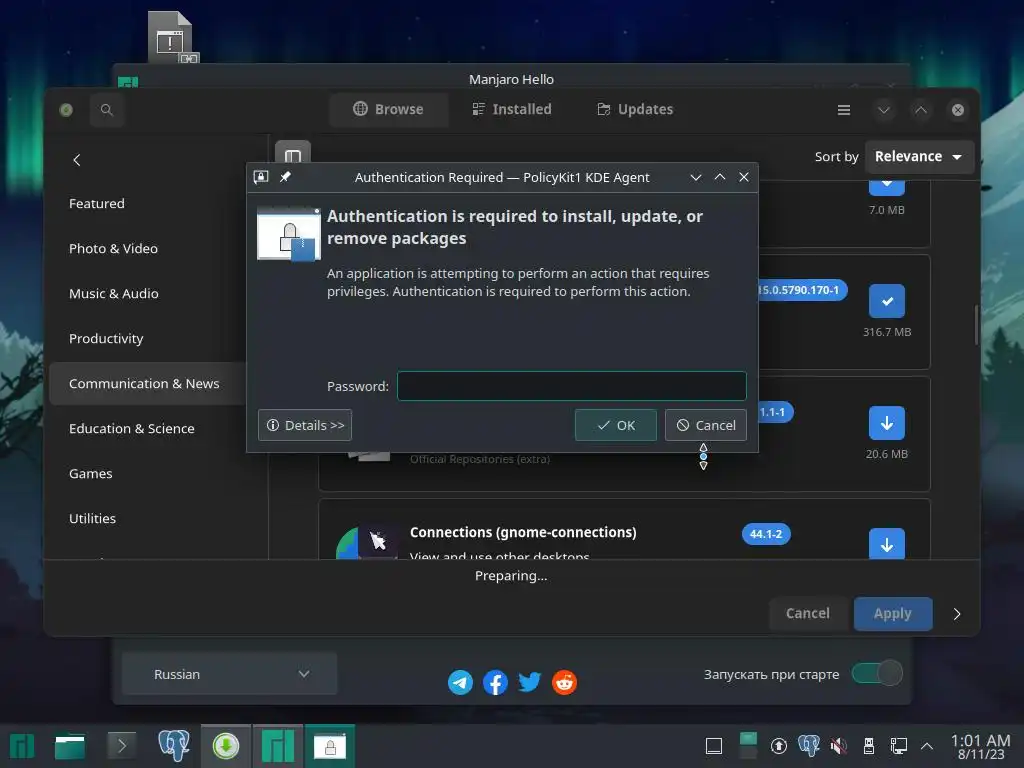1024x768 pixels.
Task: Toggle the installed checkmark for 316.7 MB package
Action: [886, 301]
